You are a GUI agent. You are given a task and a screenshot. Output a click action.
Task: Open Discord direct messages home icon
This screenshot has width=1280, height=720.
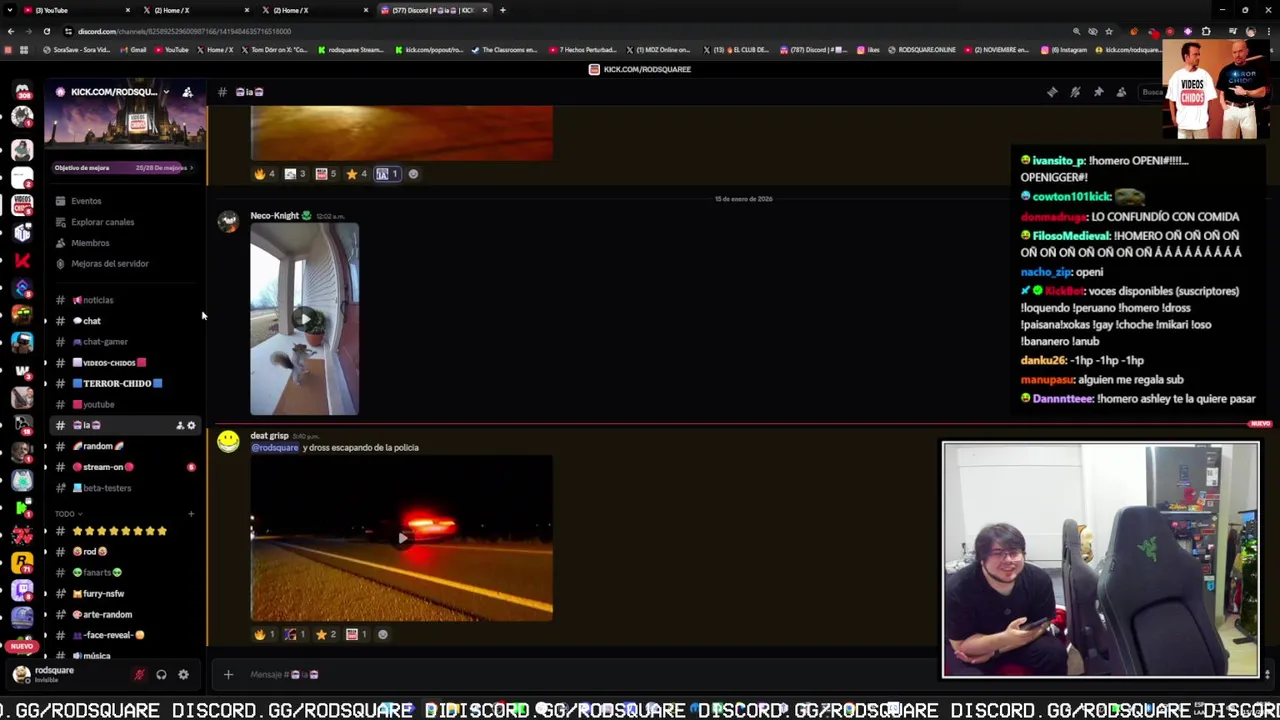[x=22, y=92]
